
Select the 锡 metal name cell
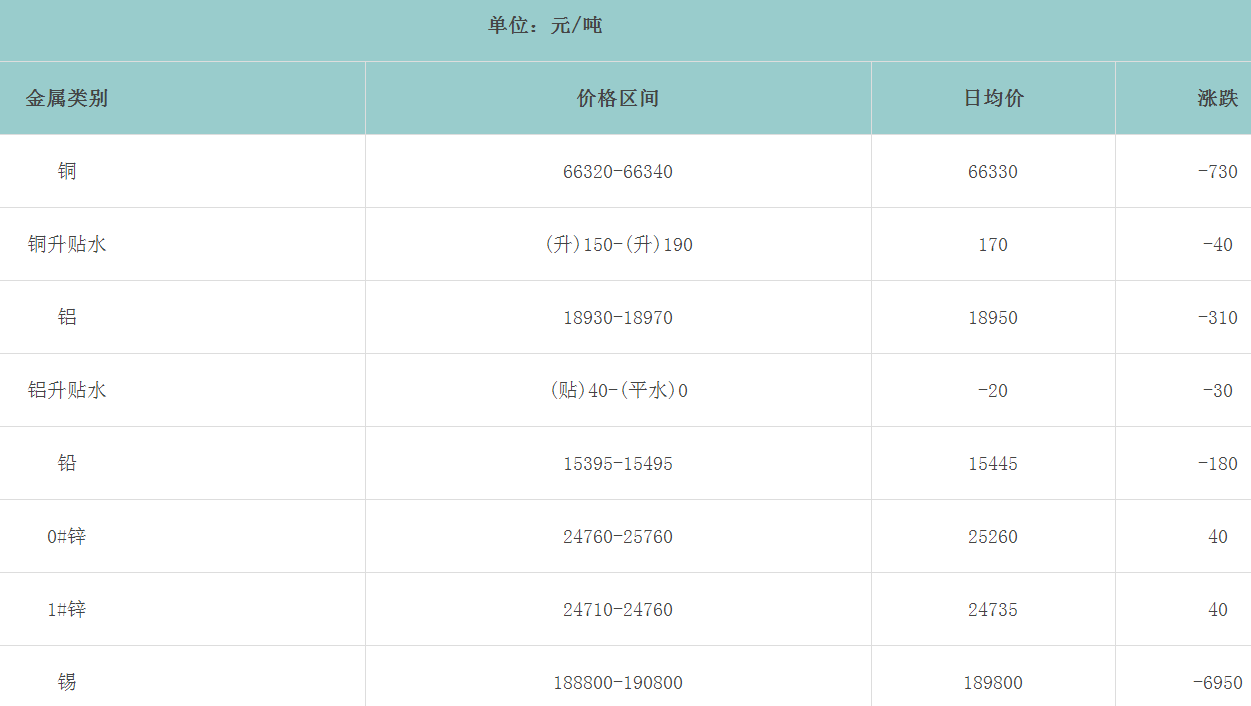tap(67, 682)
